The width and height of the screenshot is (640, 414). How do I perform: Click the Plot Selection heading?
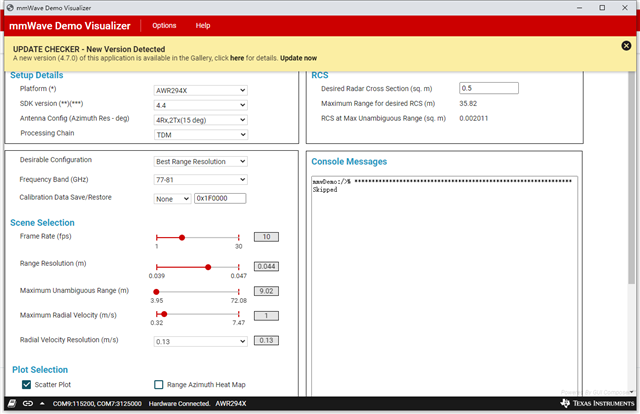pyautogui.click(x=40, y=369)
